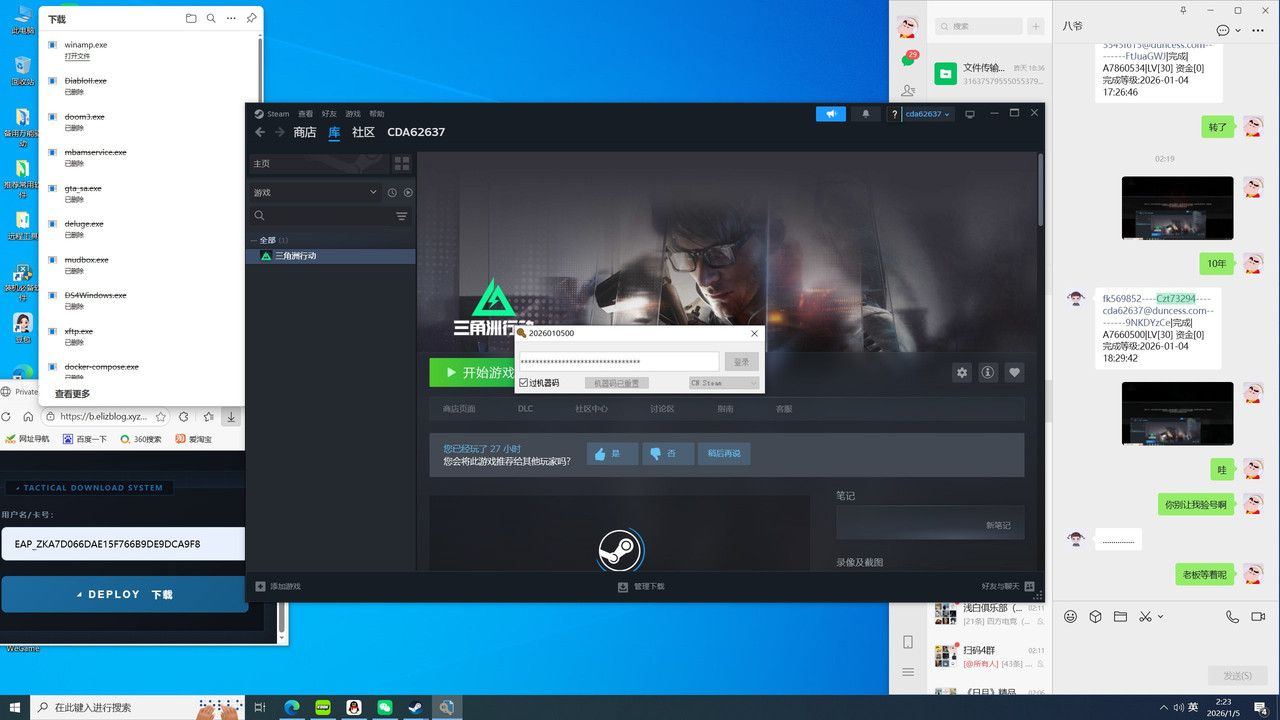Click the browser downloads toolbar icon

231,417
